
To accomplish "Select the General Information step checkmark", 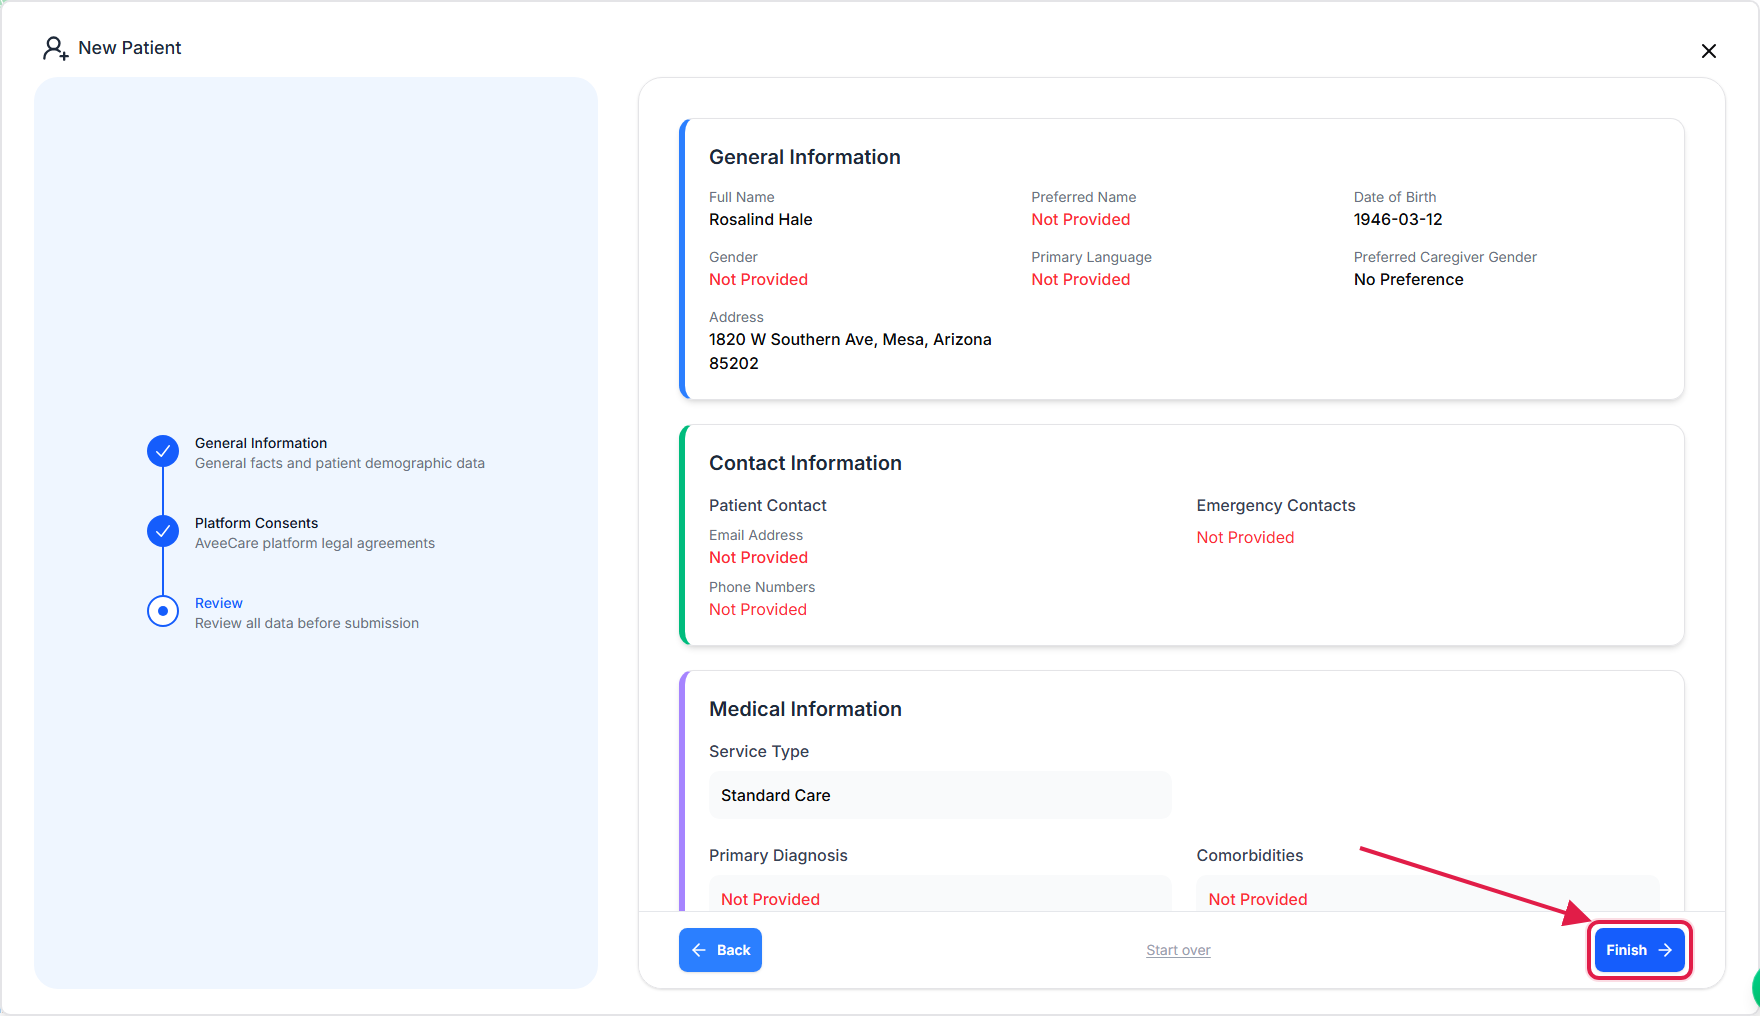I will pyautogui.click(x=163, y=451).
